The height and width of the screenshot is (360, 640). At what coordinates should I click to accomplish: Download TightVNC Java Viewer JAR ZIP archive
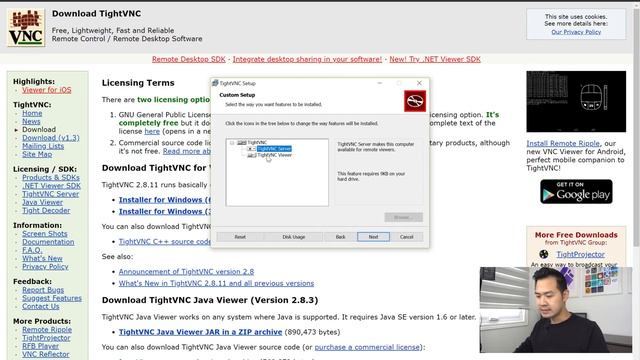coord(200,332)
